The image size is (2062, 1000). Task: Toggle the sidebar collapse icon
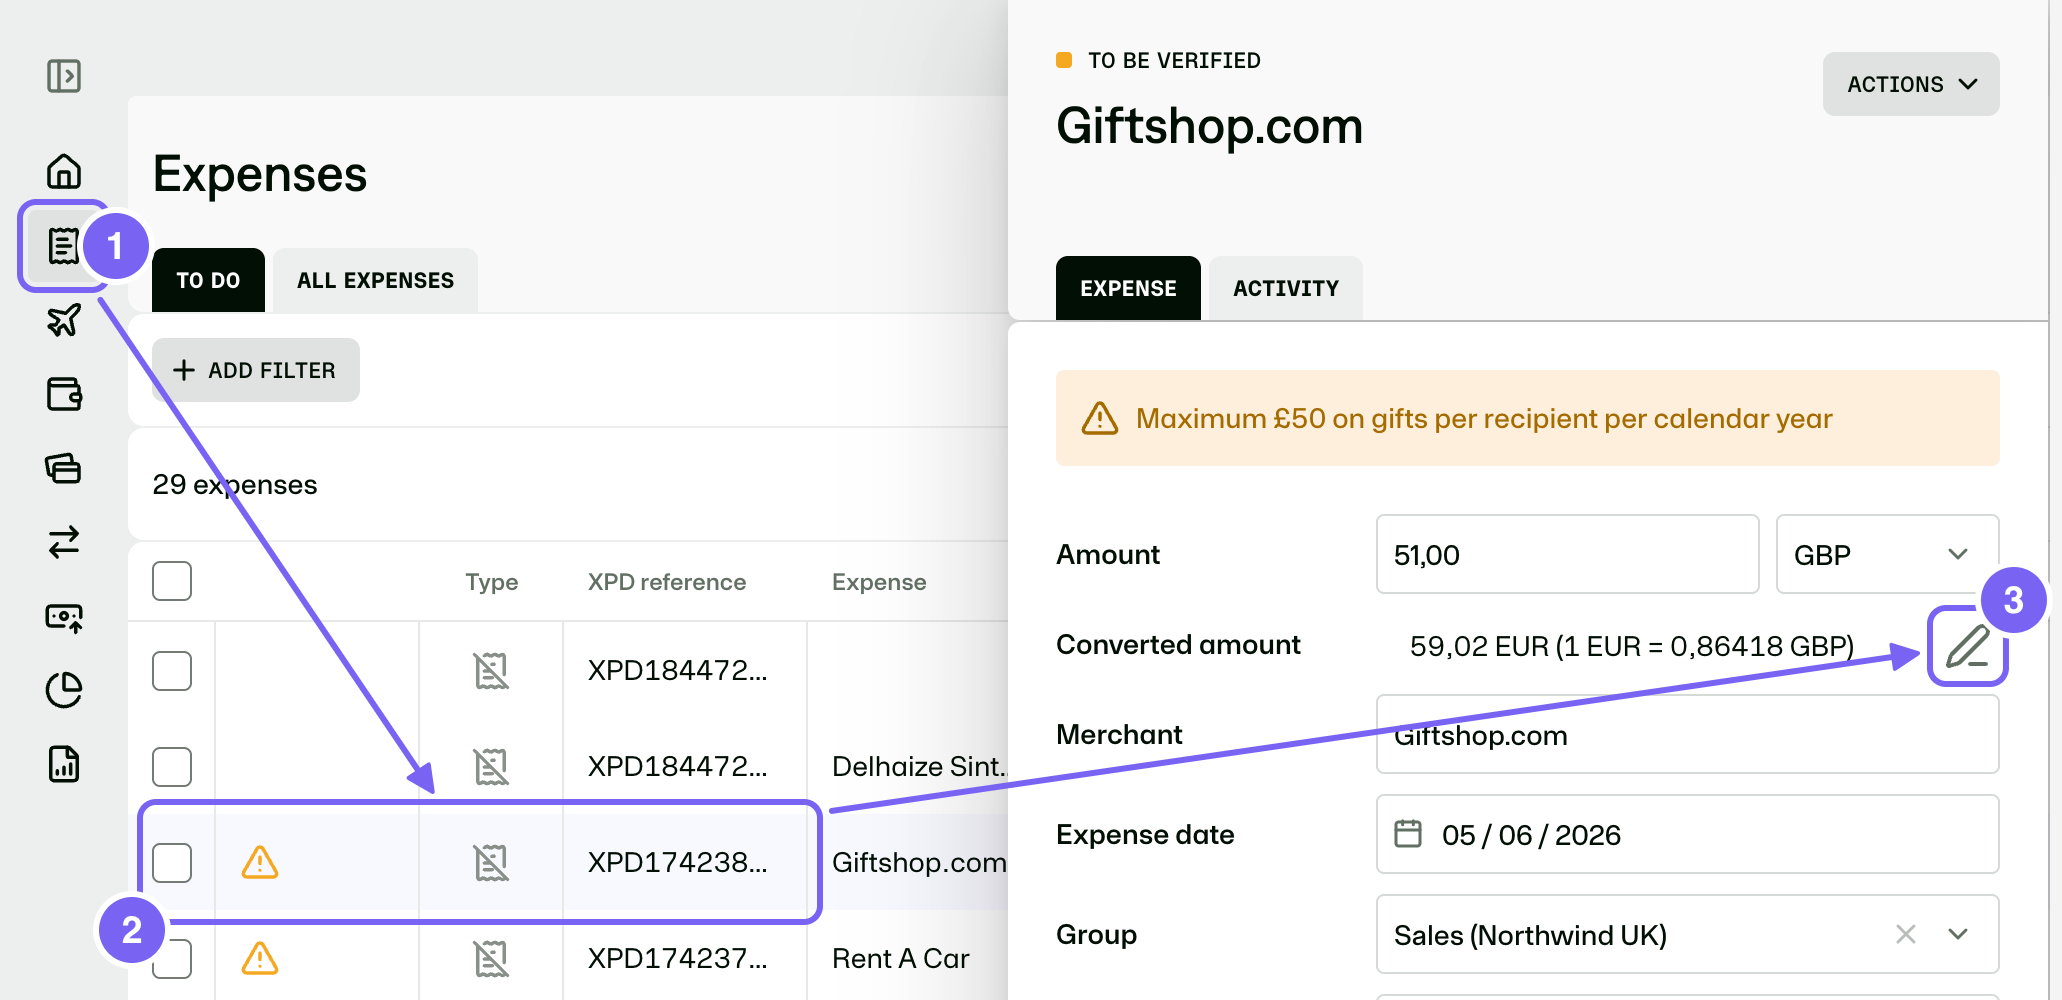tap(64, 76)
